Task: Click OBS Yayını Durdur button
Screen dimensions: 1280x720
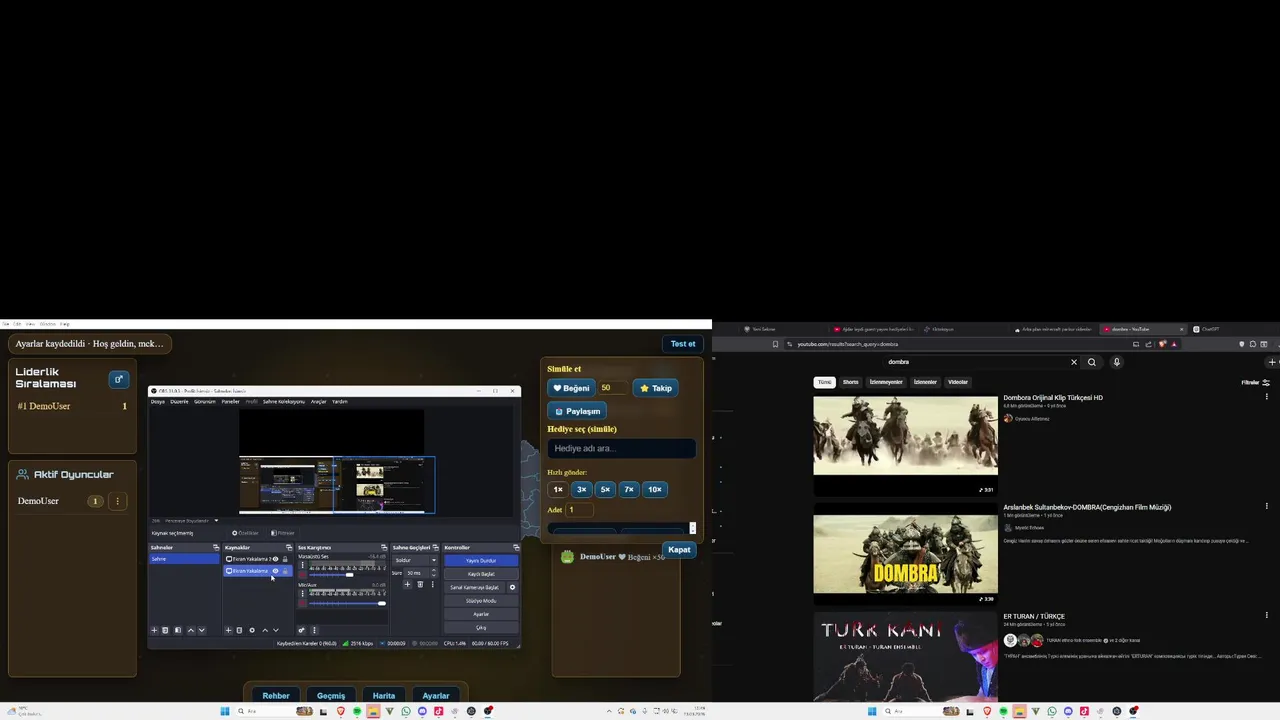Action: coord(481,560)
